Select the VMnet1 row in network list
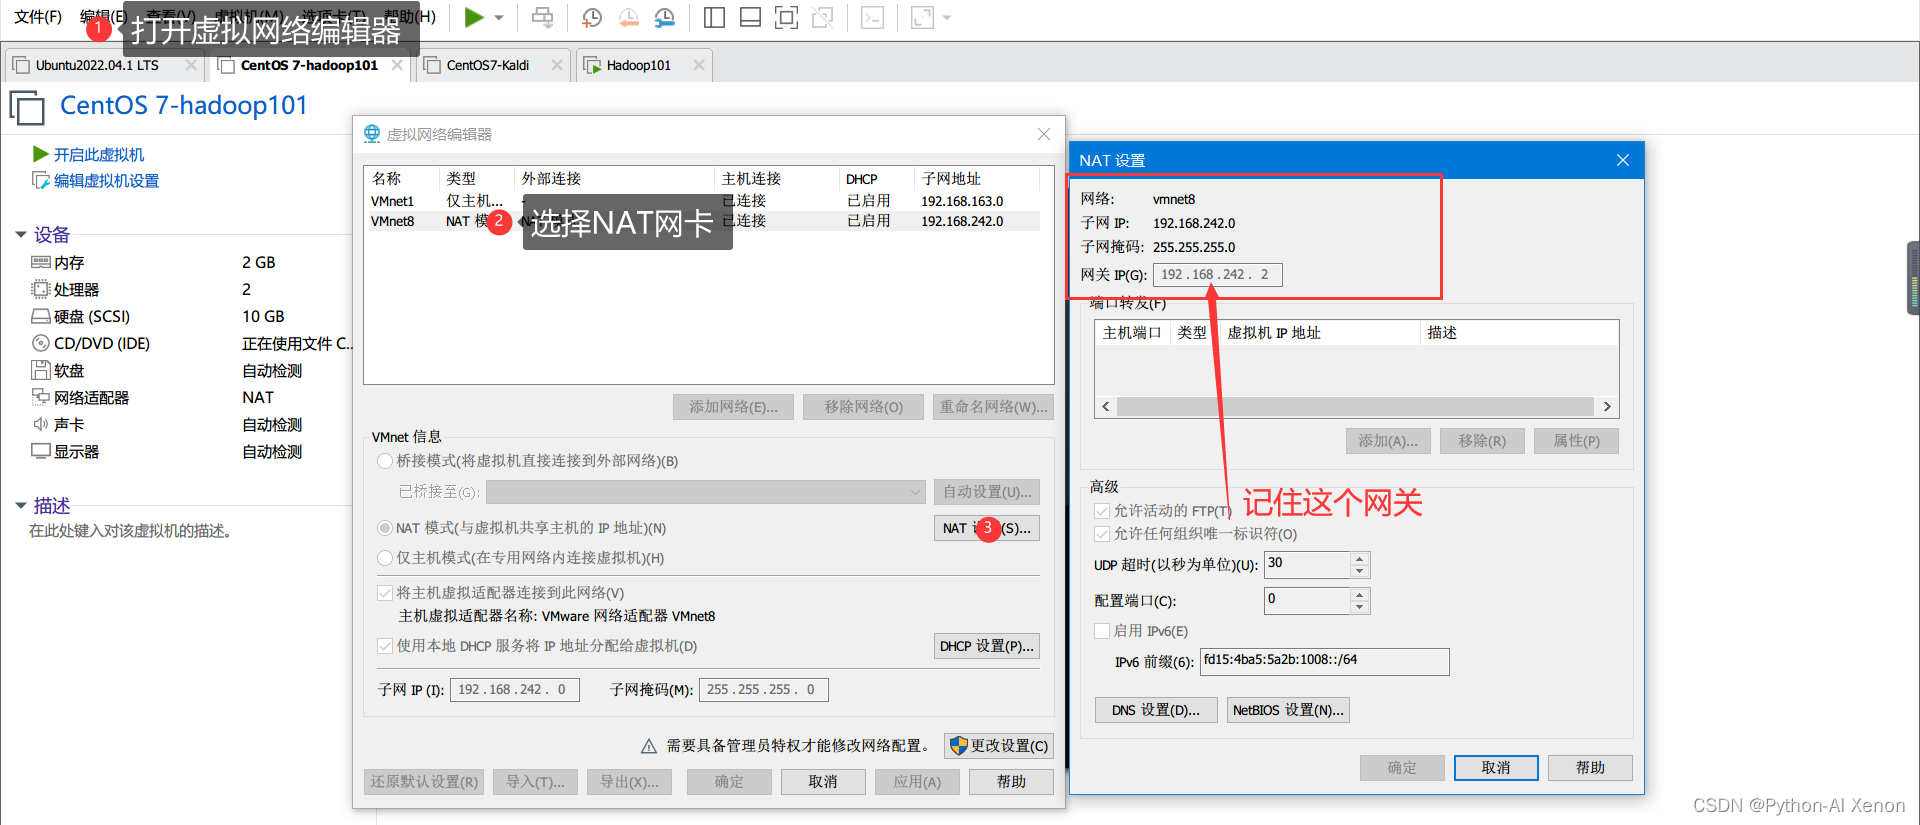The height and width of the screenshot is (825, 1920). 704,201
